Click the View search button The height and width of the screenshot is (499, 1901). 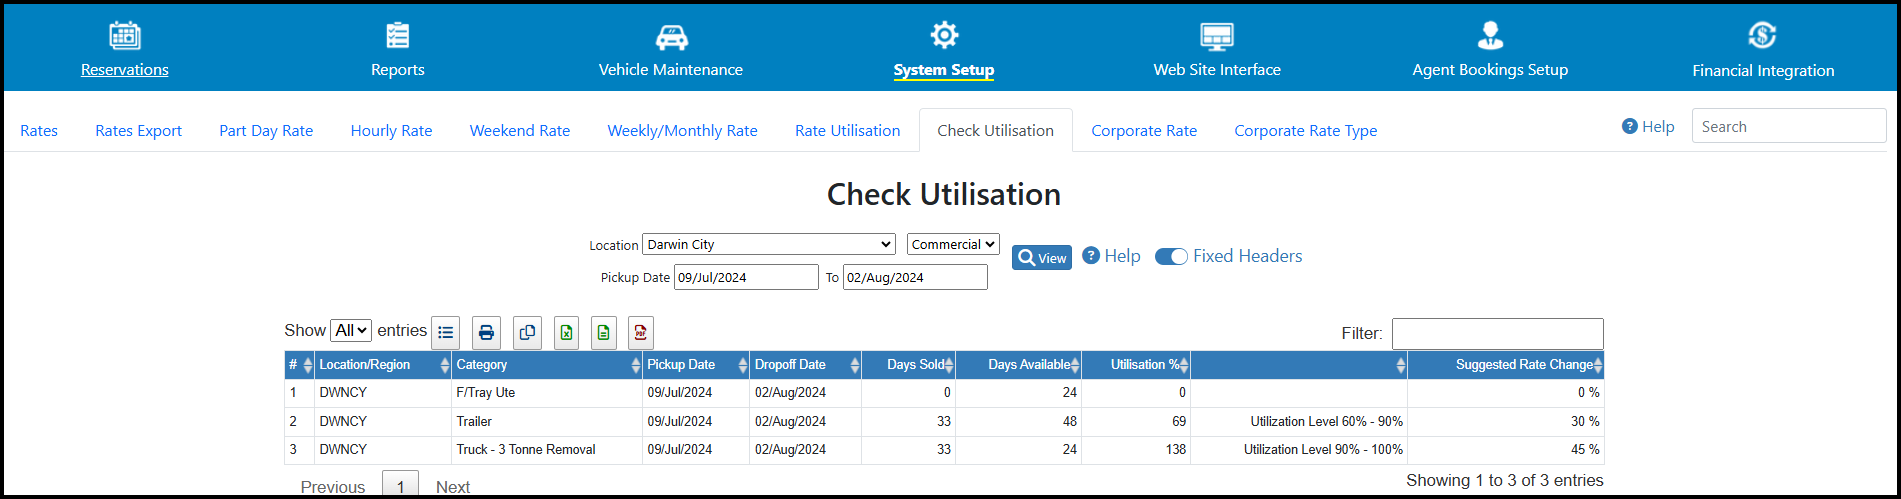[x=1042, y=258]
